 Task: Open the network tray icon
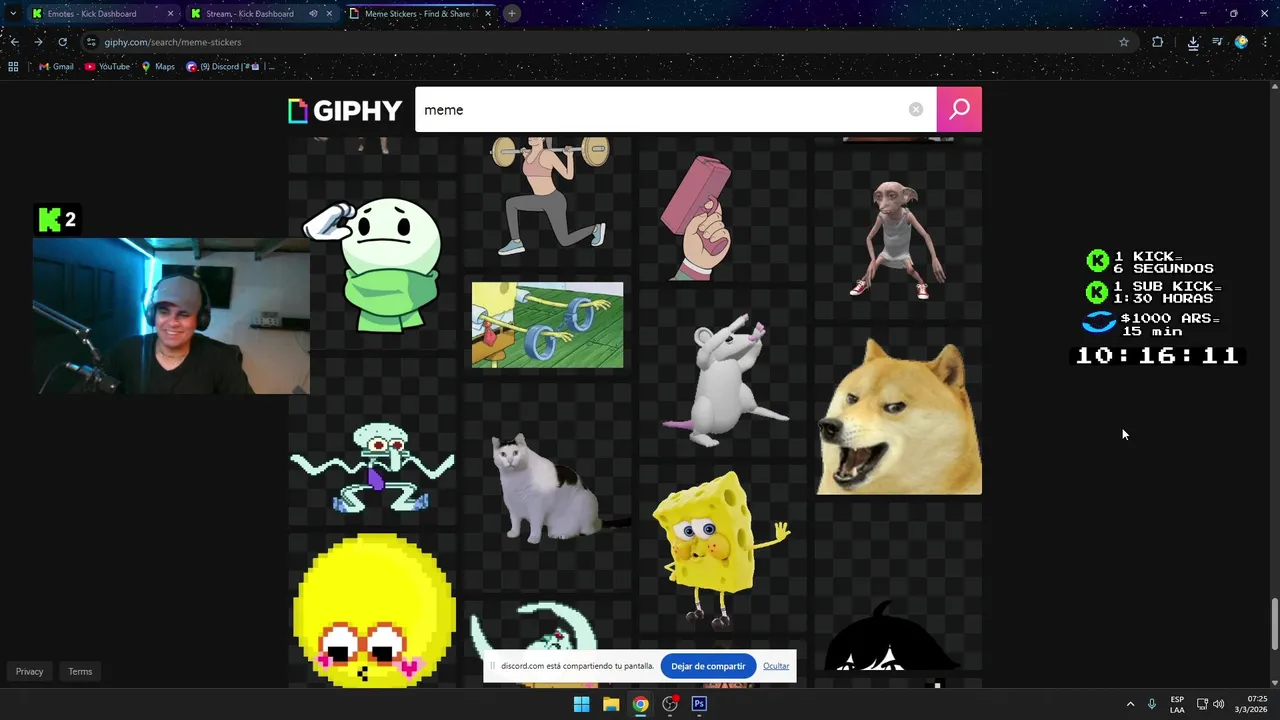[x=1202, y=704]
